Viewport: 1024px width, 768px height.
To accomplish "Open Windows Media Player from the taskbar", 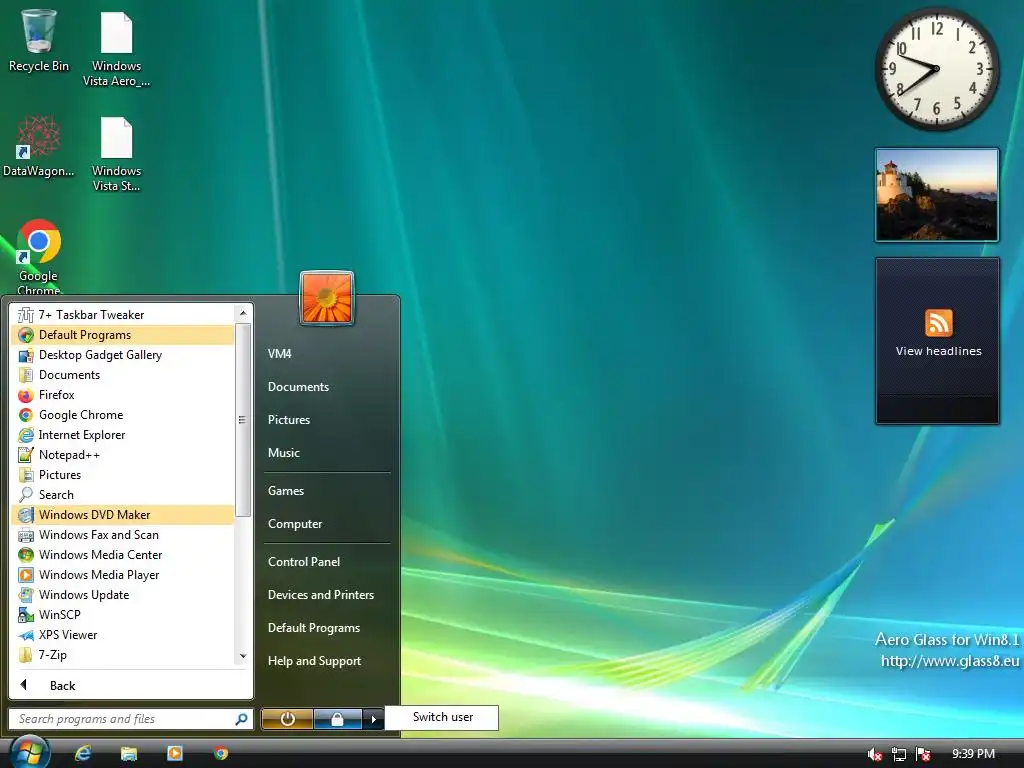I will point(174,754).
